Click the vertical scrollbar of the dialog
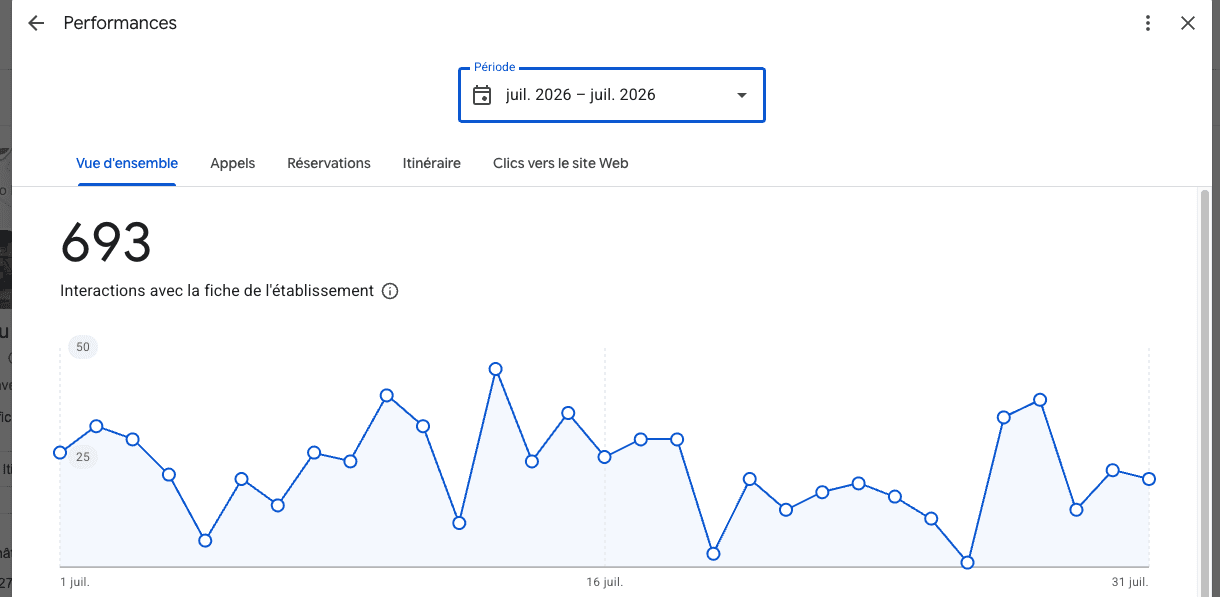1220x597 pixels. (x=1205, y=391)
